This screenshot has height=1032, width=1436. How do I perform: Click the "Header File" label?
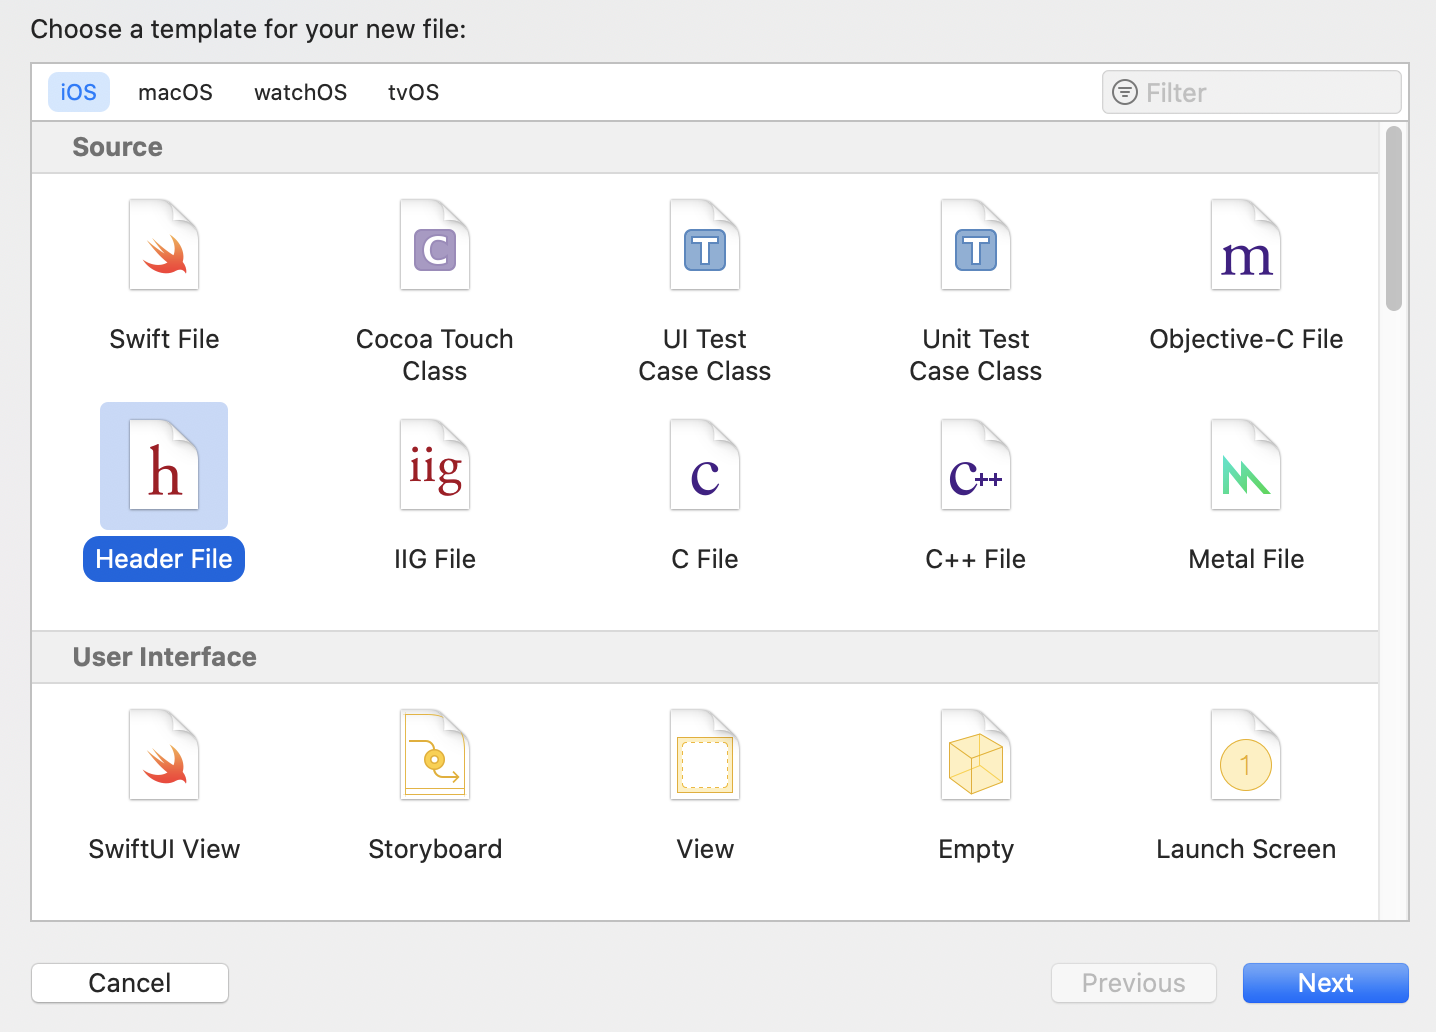coord(164,559)
